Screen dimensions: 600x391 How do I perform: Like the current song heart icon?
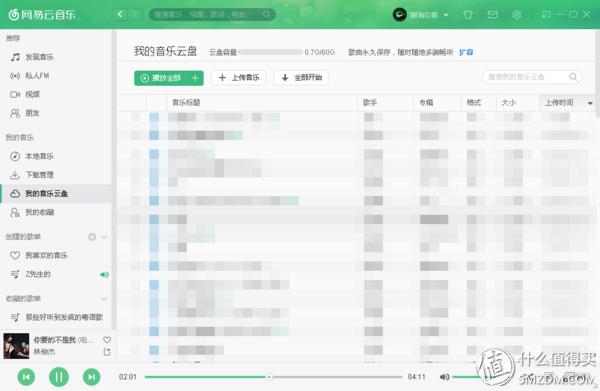click(x=107, y=339)
